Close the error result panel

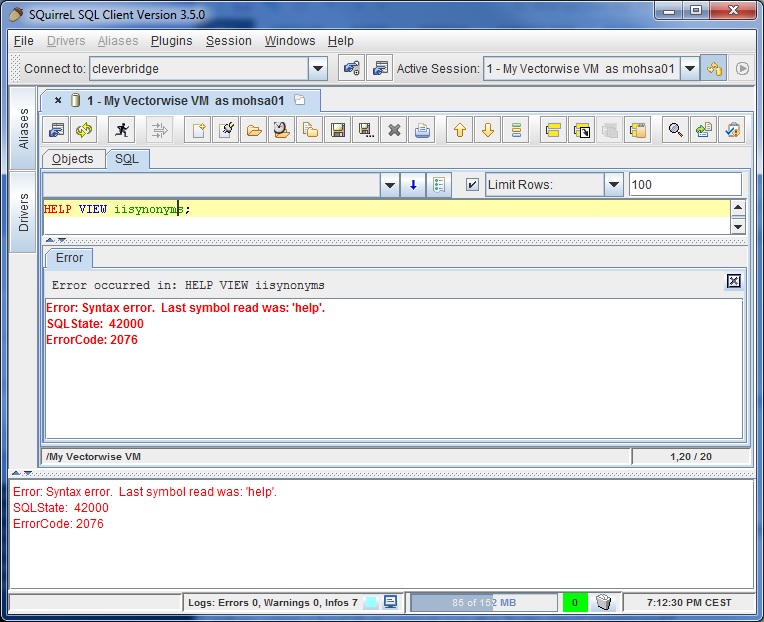click(x=733, y=281)
